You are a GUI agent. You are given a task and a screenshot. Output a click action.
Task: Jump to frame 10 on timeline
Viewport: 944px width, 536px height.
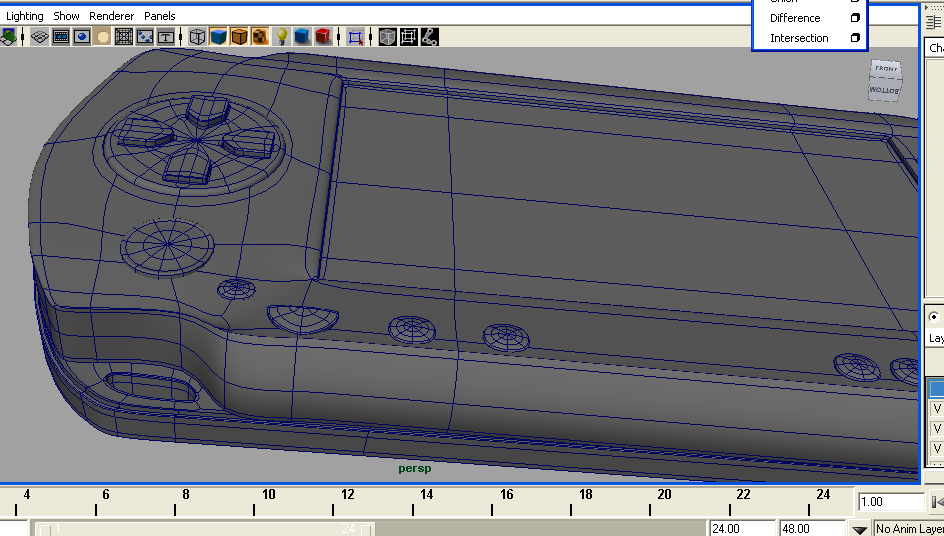coord(269,495)
